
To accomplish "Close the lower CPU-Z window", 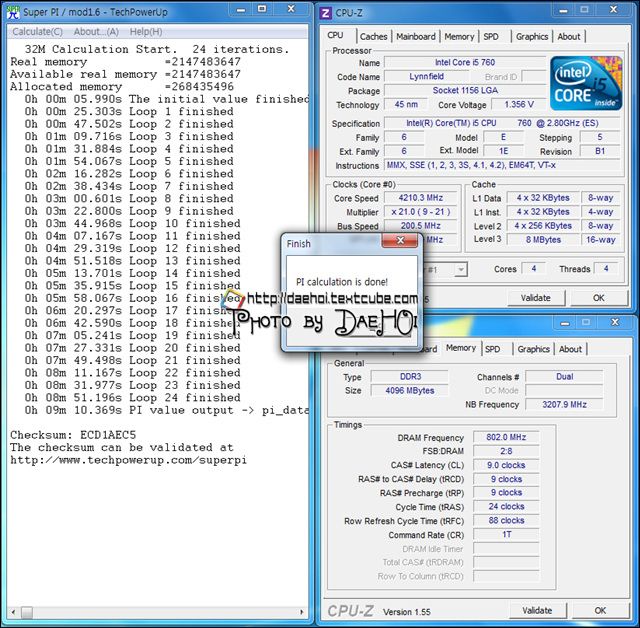I will tap(615, 322).
